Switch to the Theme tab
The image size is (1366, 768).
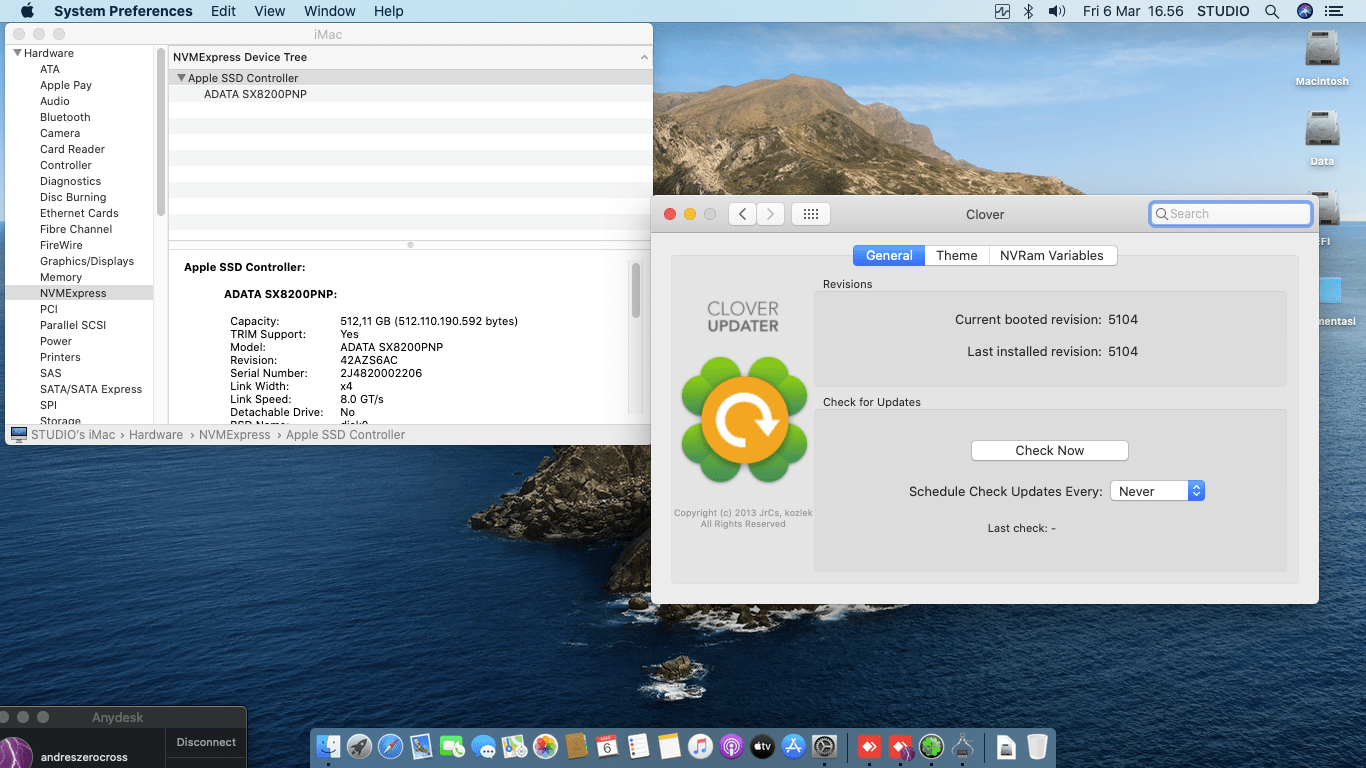957,255
